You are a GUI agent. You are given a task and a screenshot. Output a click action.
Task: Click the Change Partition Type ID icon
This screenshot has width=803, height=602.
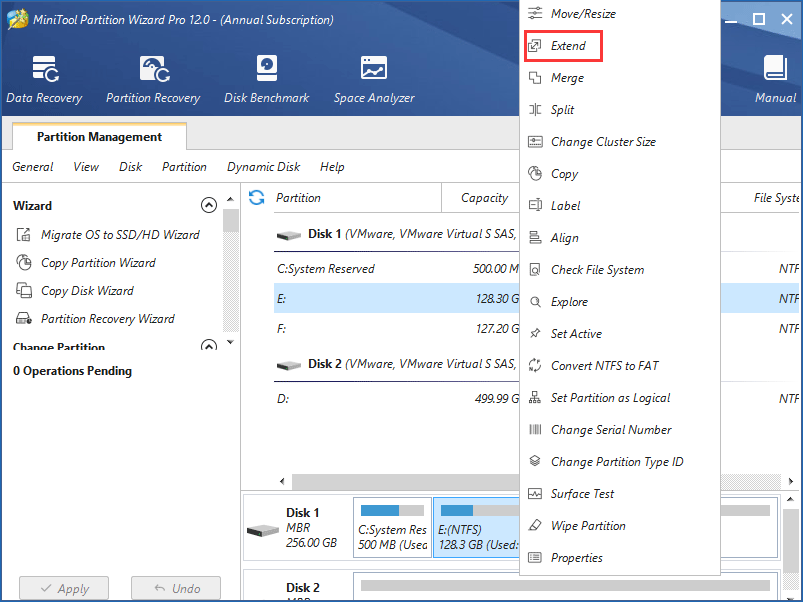point(535,461)
